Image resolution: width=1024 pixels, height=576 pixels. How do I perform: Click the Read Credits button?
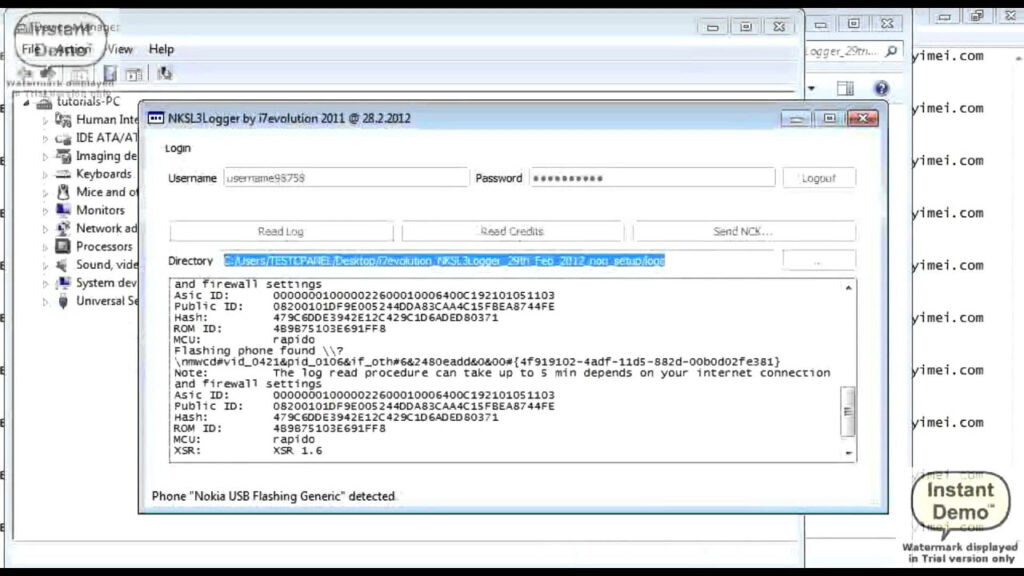(x=512, y=231)
